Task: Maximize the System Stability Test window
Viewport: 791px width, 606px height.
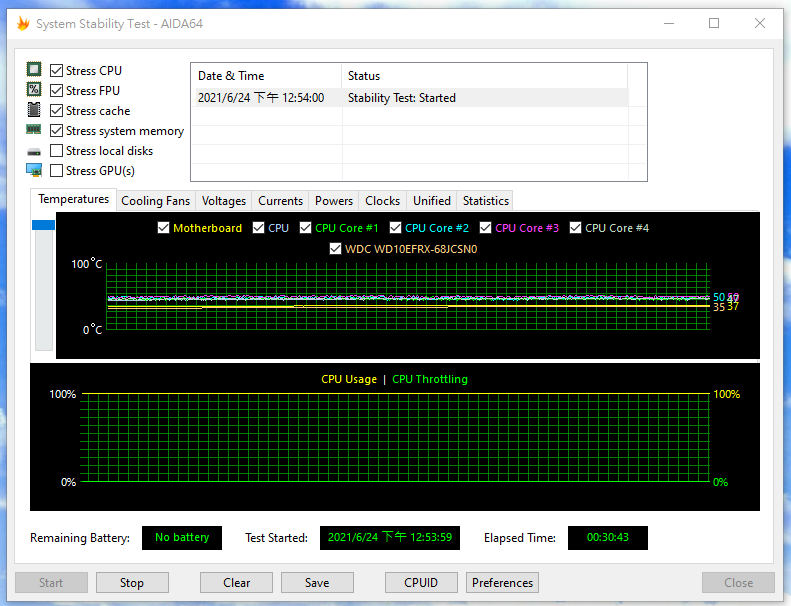Action: point(714,23)
